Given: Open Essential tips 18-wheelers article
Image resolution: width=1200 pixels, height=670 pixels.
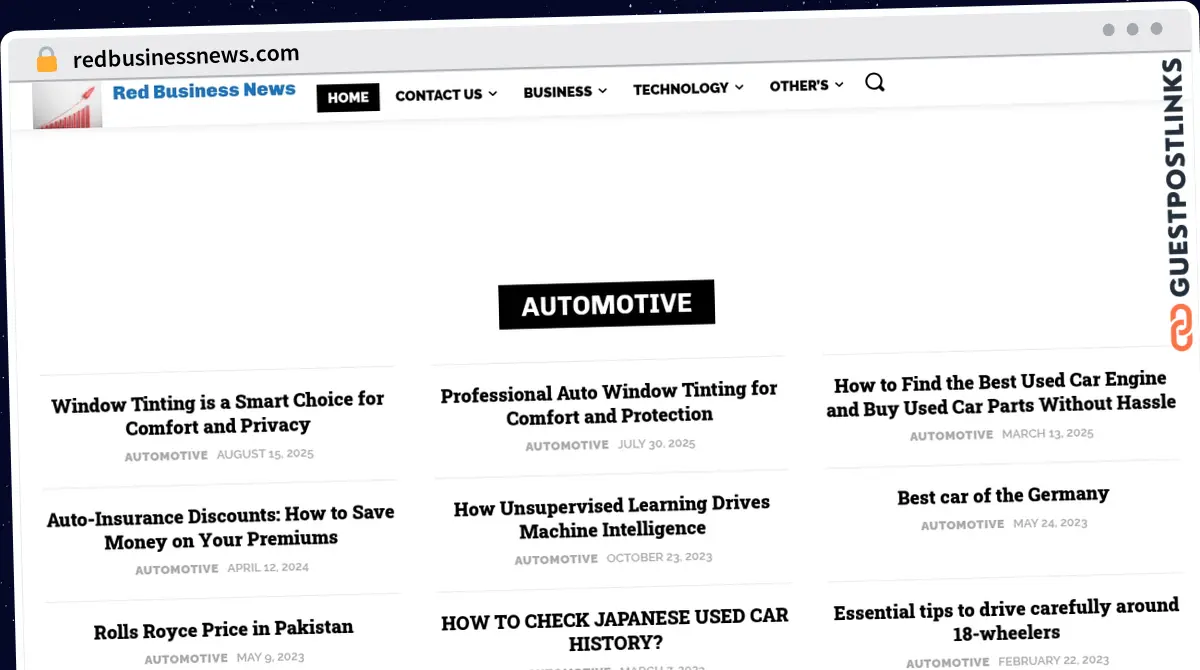Looking at the screenshot, I should (1005, 620).
